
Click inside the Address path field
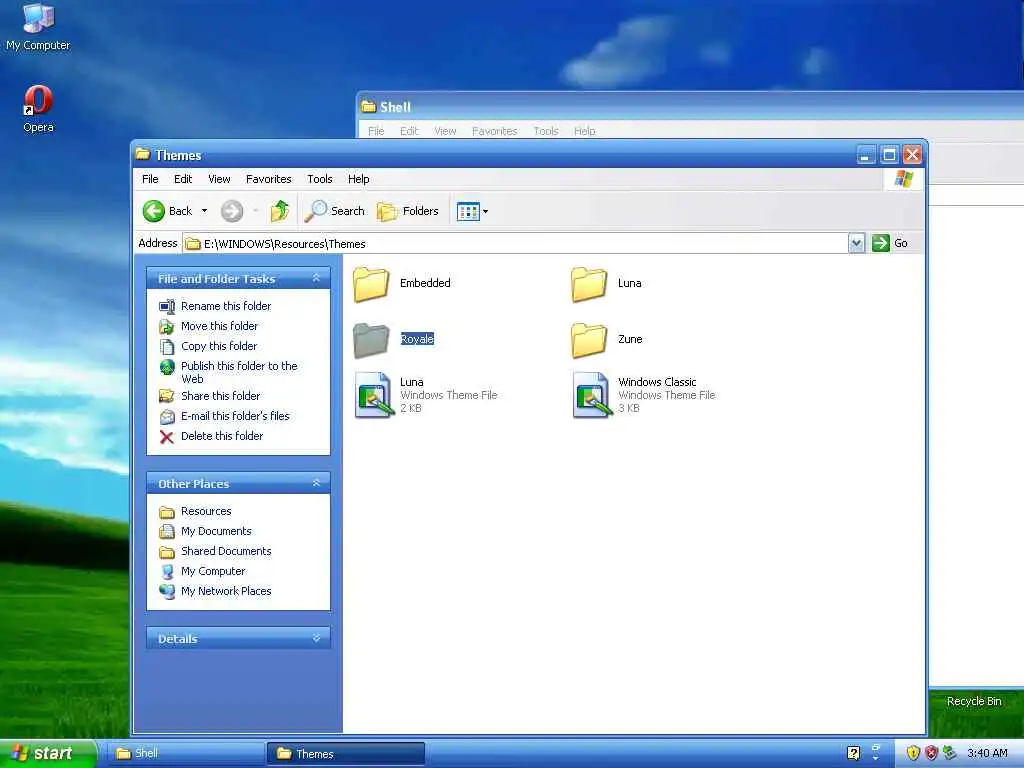[515, 244]
